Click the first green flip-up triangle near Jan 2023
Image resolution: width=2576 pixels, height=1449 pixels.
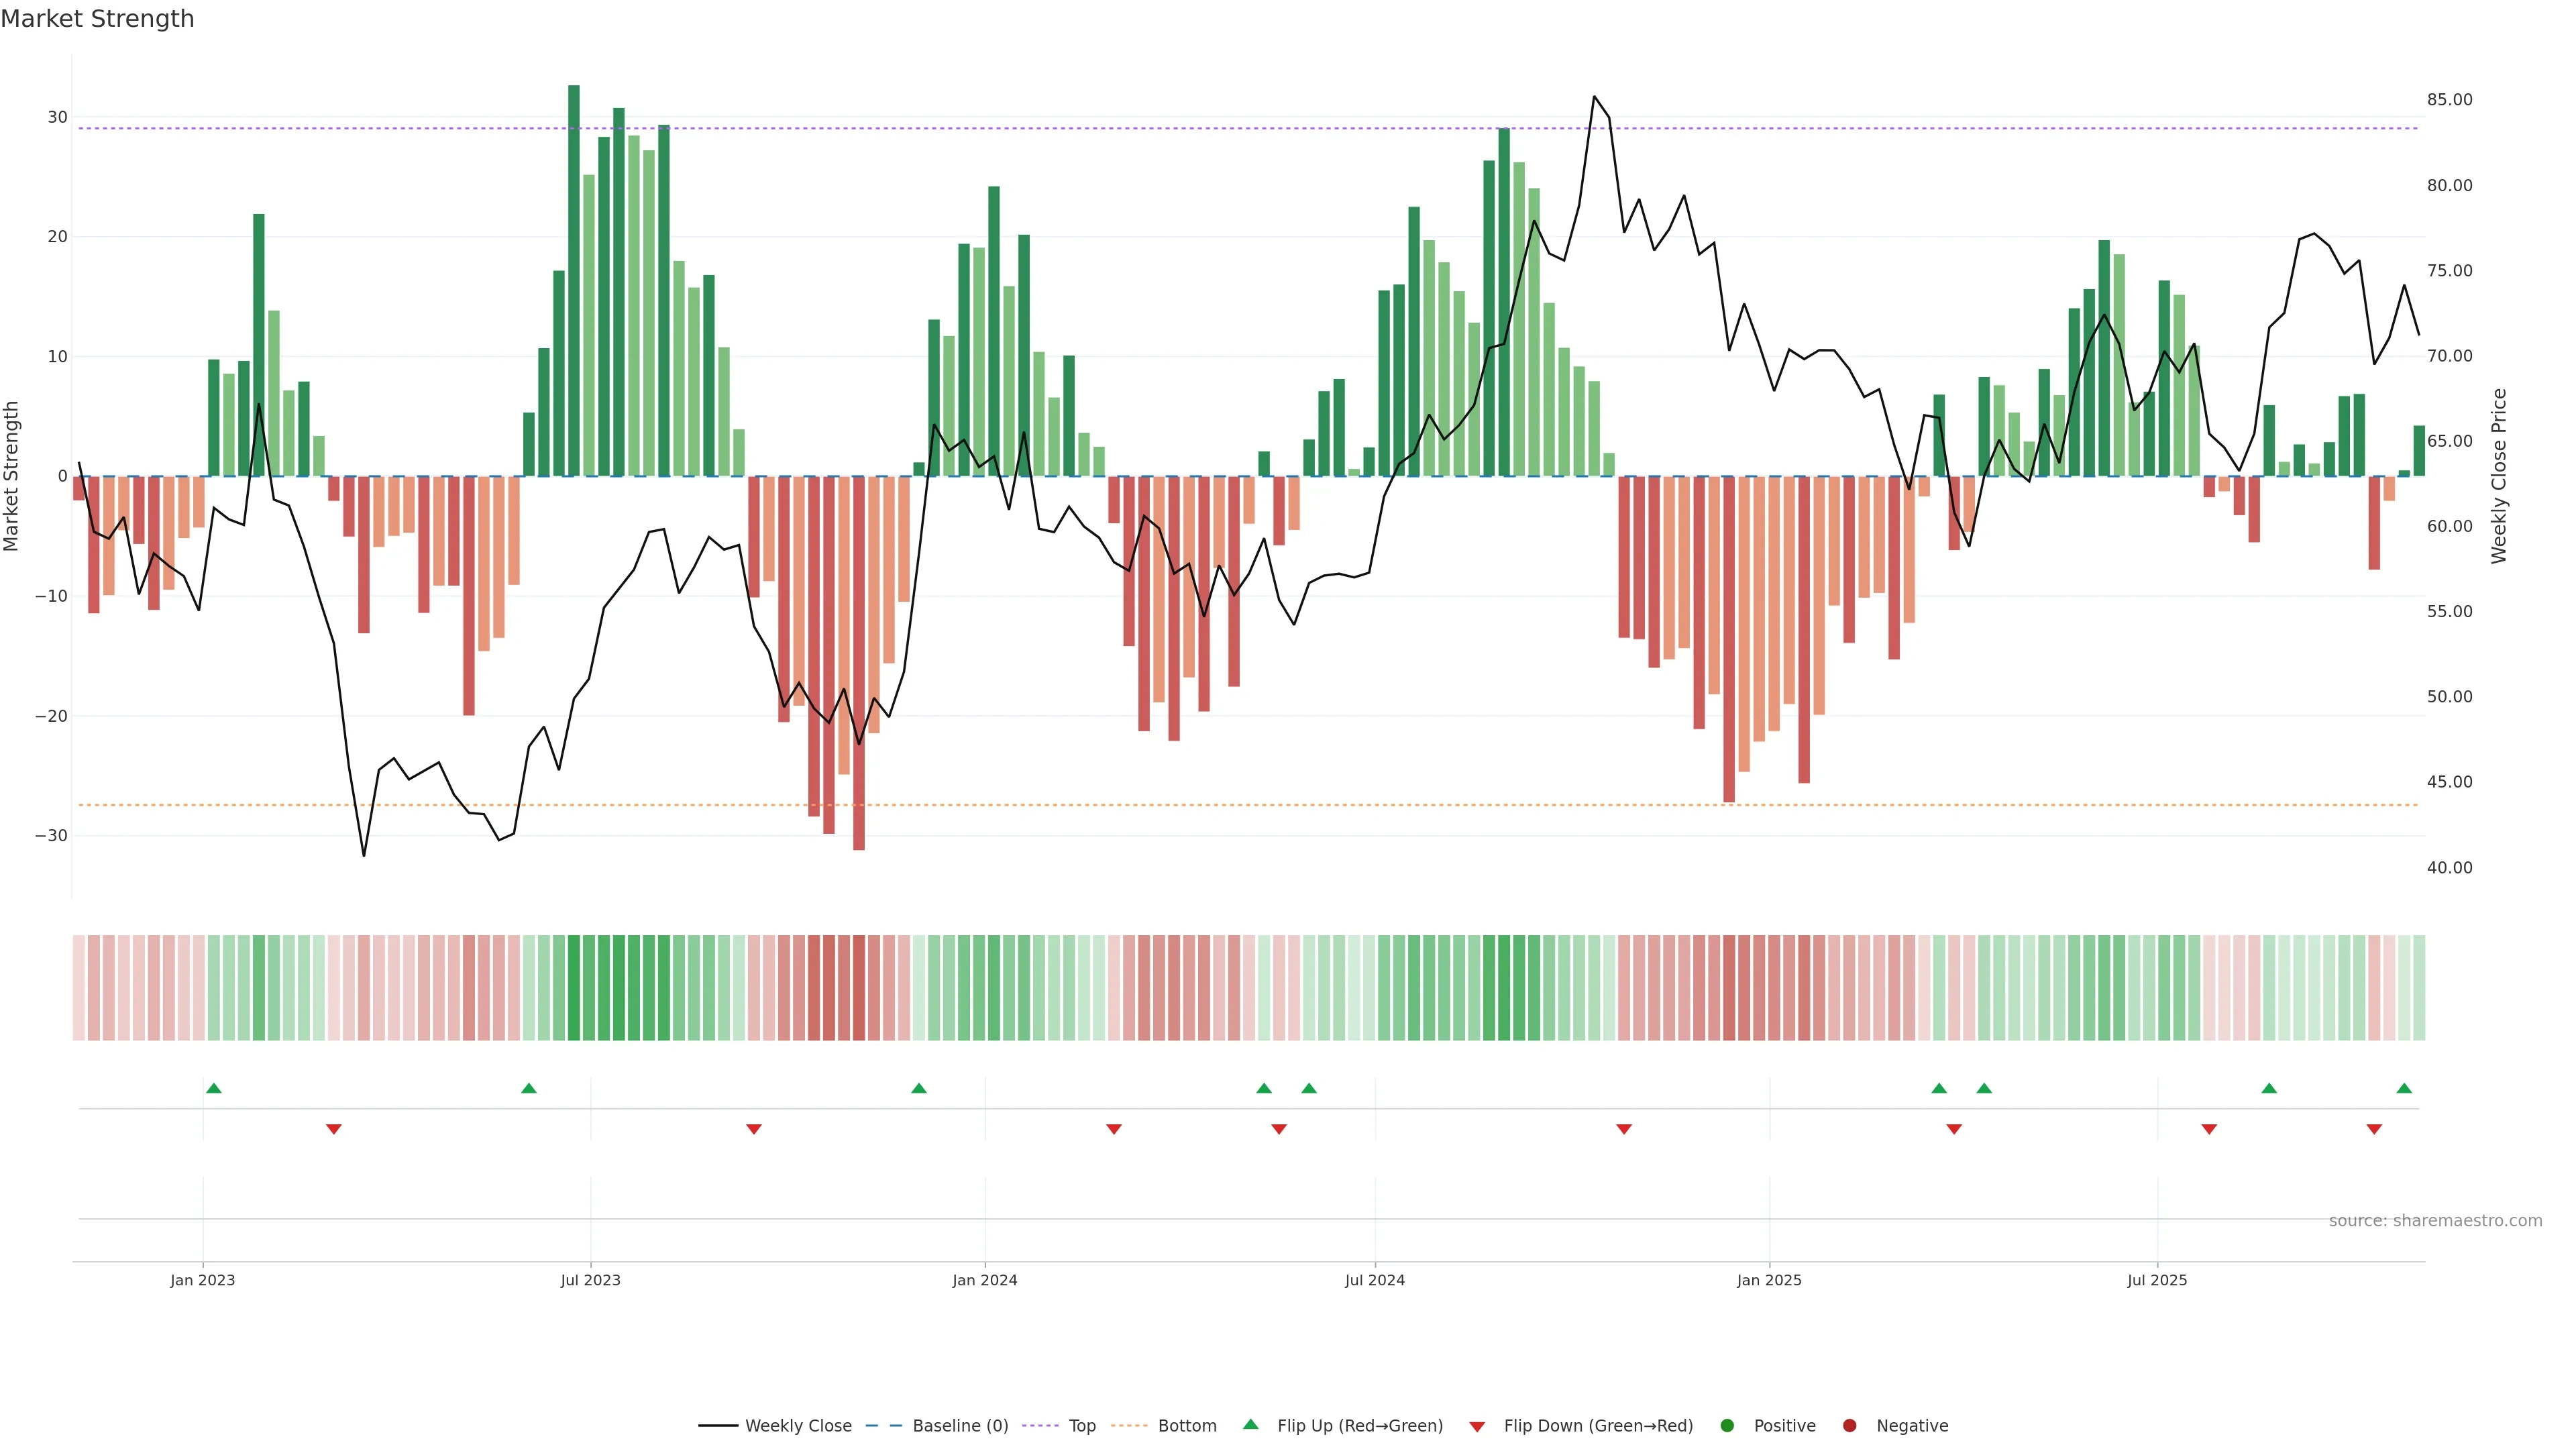[213, 1088]
